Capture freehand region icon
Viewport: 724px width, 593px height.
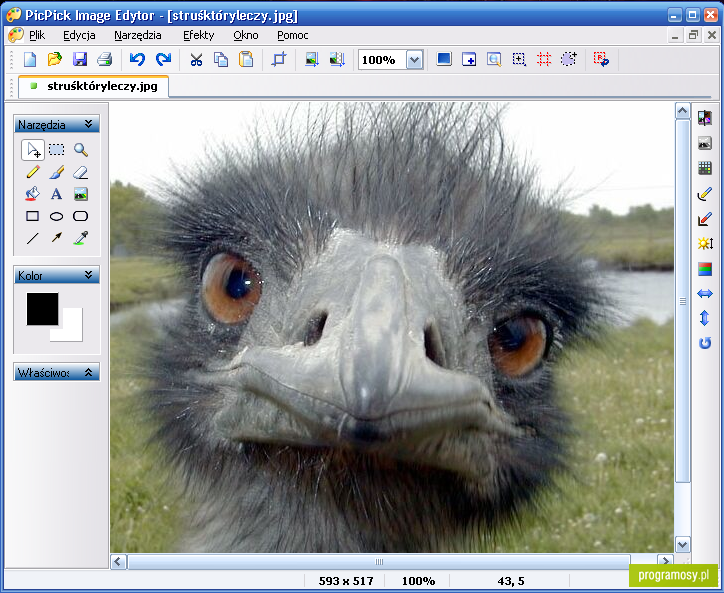[x=569, y=59]
